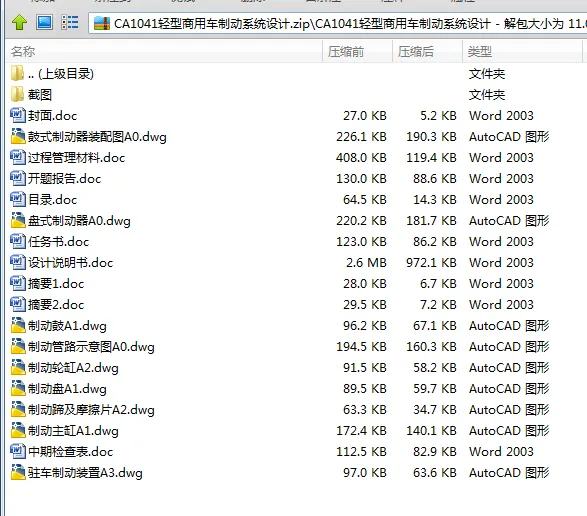This screenshot has width=587, height=516.
Task: Click file name 摘要2.doc
Action: click(x=56, y=304)
